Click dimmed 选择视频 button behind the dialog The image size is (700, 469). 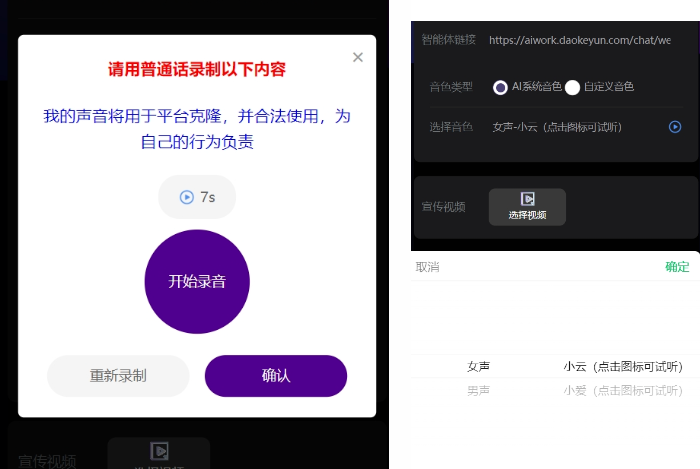tap(158, 453)
